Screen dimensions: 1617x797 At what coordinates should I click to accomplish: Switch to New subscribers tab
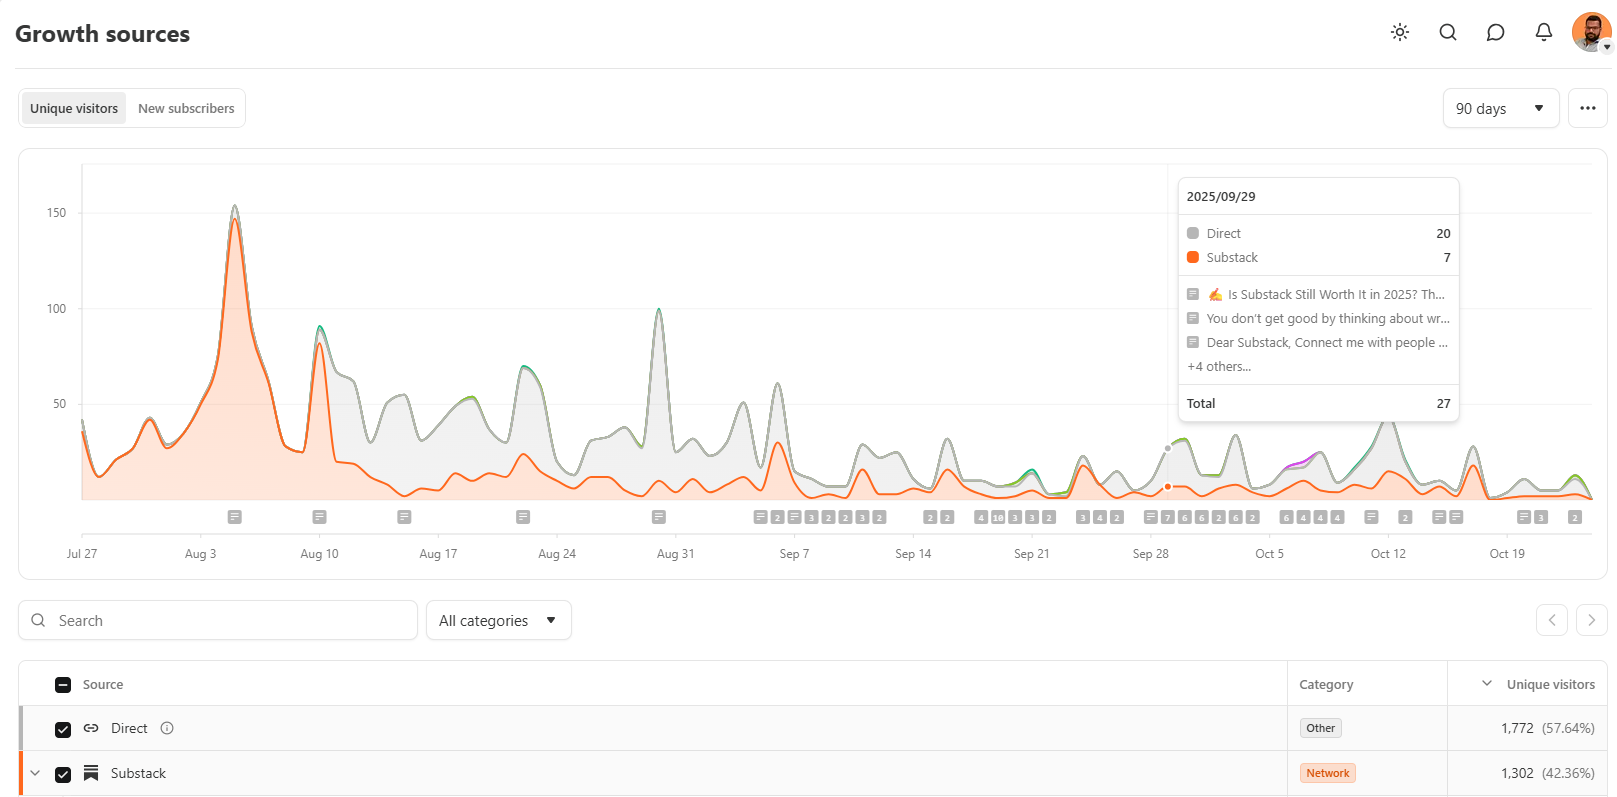click(186, 108)
